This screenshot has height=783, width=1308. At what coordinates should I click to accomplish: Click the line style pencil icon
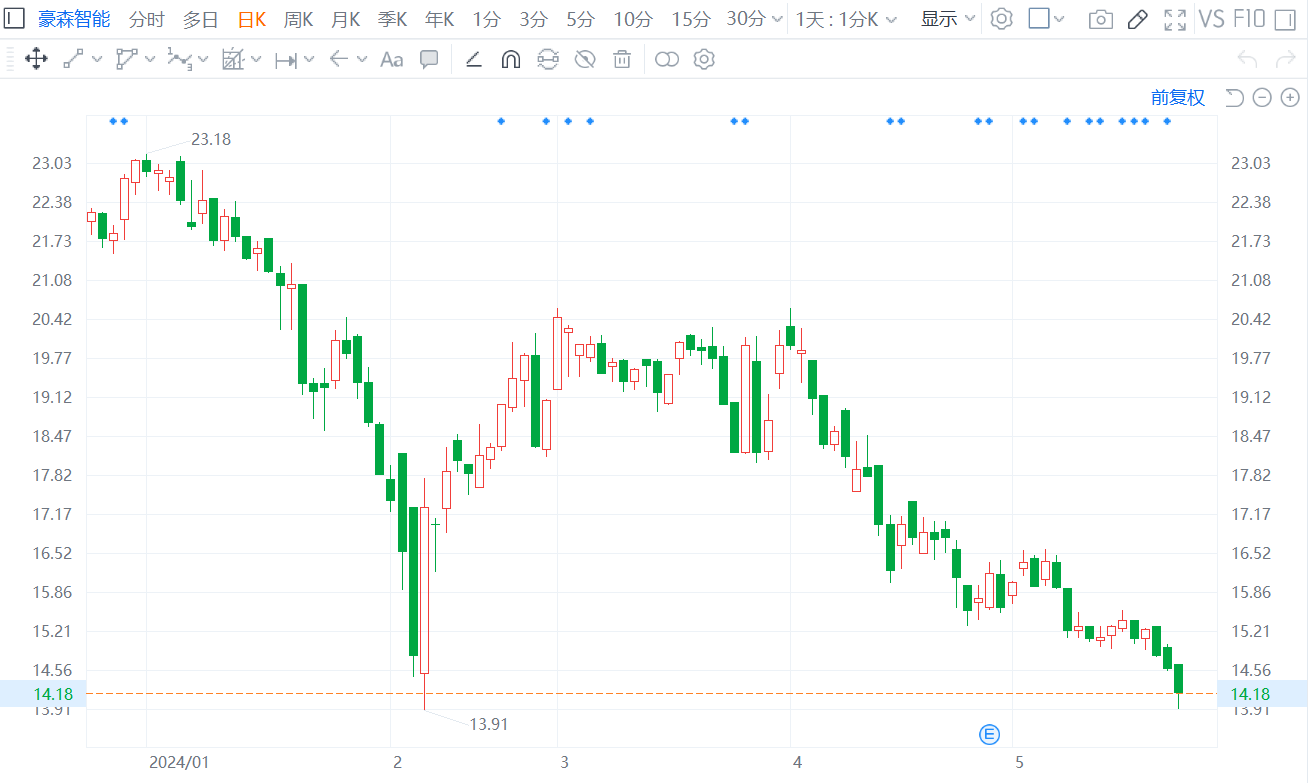coord(474,60)
